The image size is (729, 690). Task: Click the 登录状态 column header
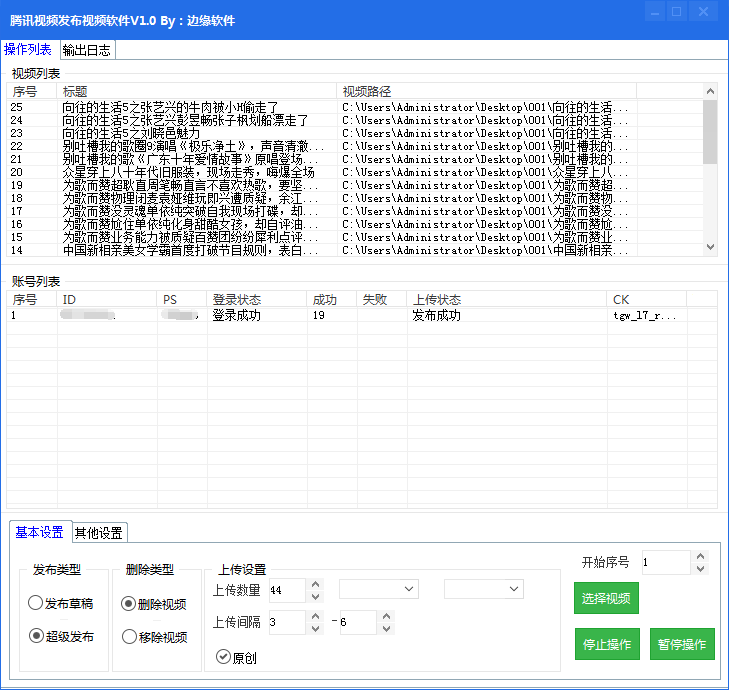pos(257,299)
